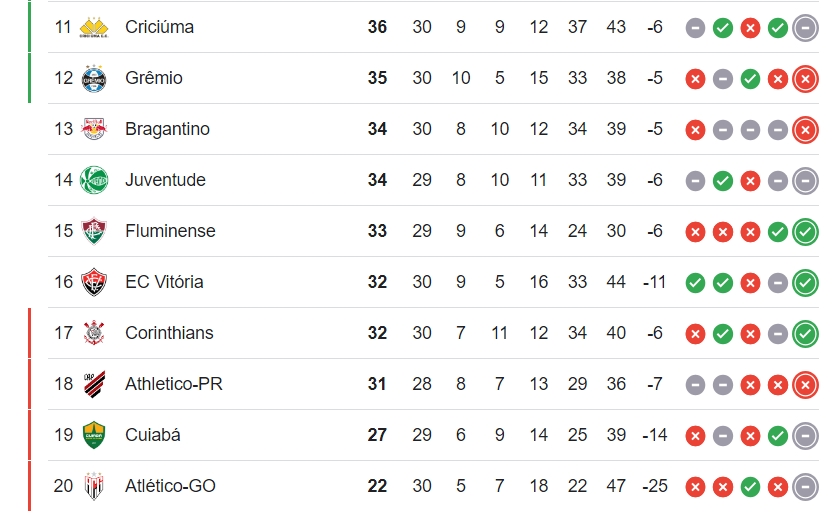This screenshot has height=515, width=835.
Task: Open the Corinthians team name link
Action: tap(169, 333)
